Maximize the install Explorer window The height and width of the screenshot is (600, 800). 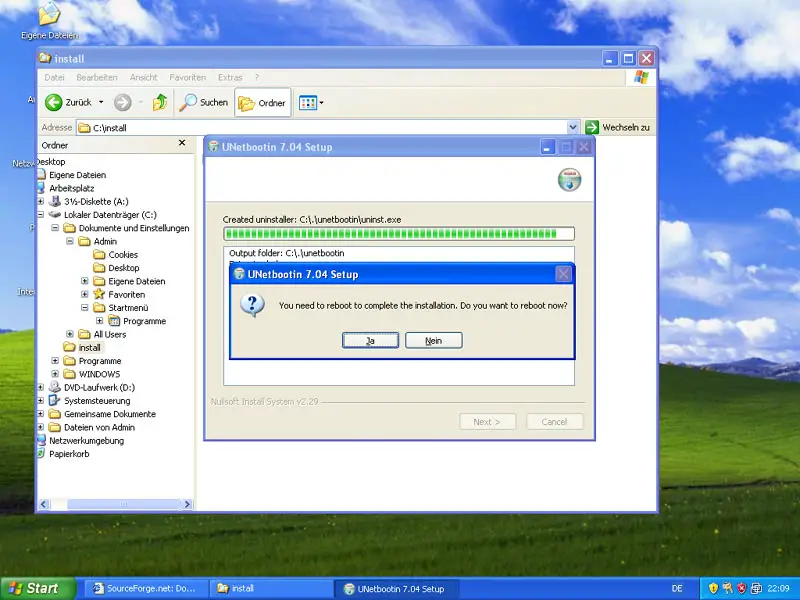pos(628,58)
